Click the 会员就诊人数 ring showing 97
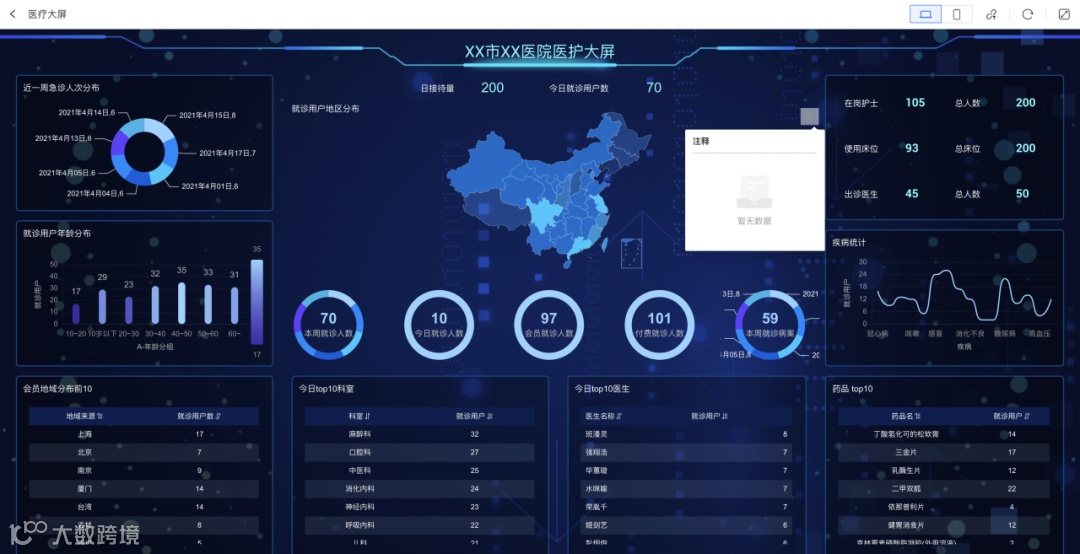Image resolution: width=1080 pixels, height=554 pixels. click(x=549, y=325)
